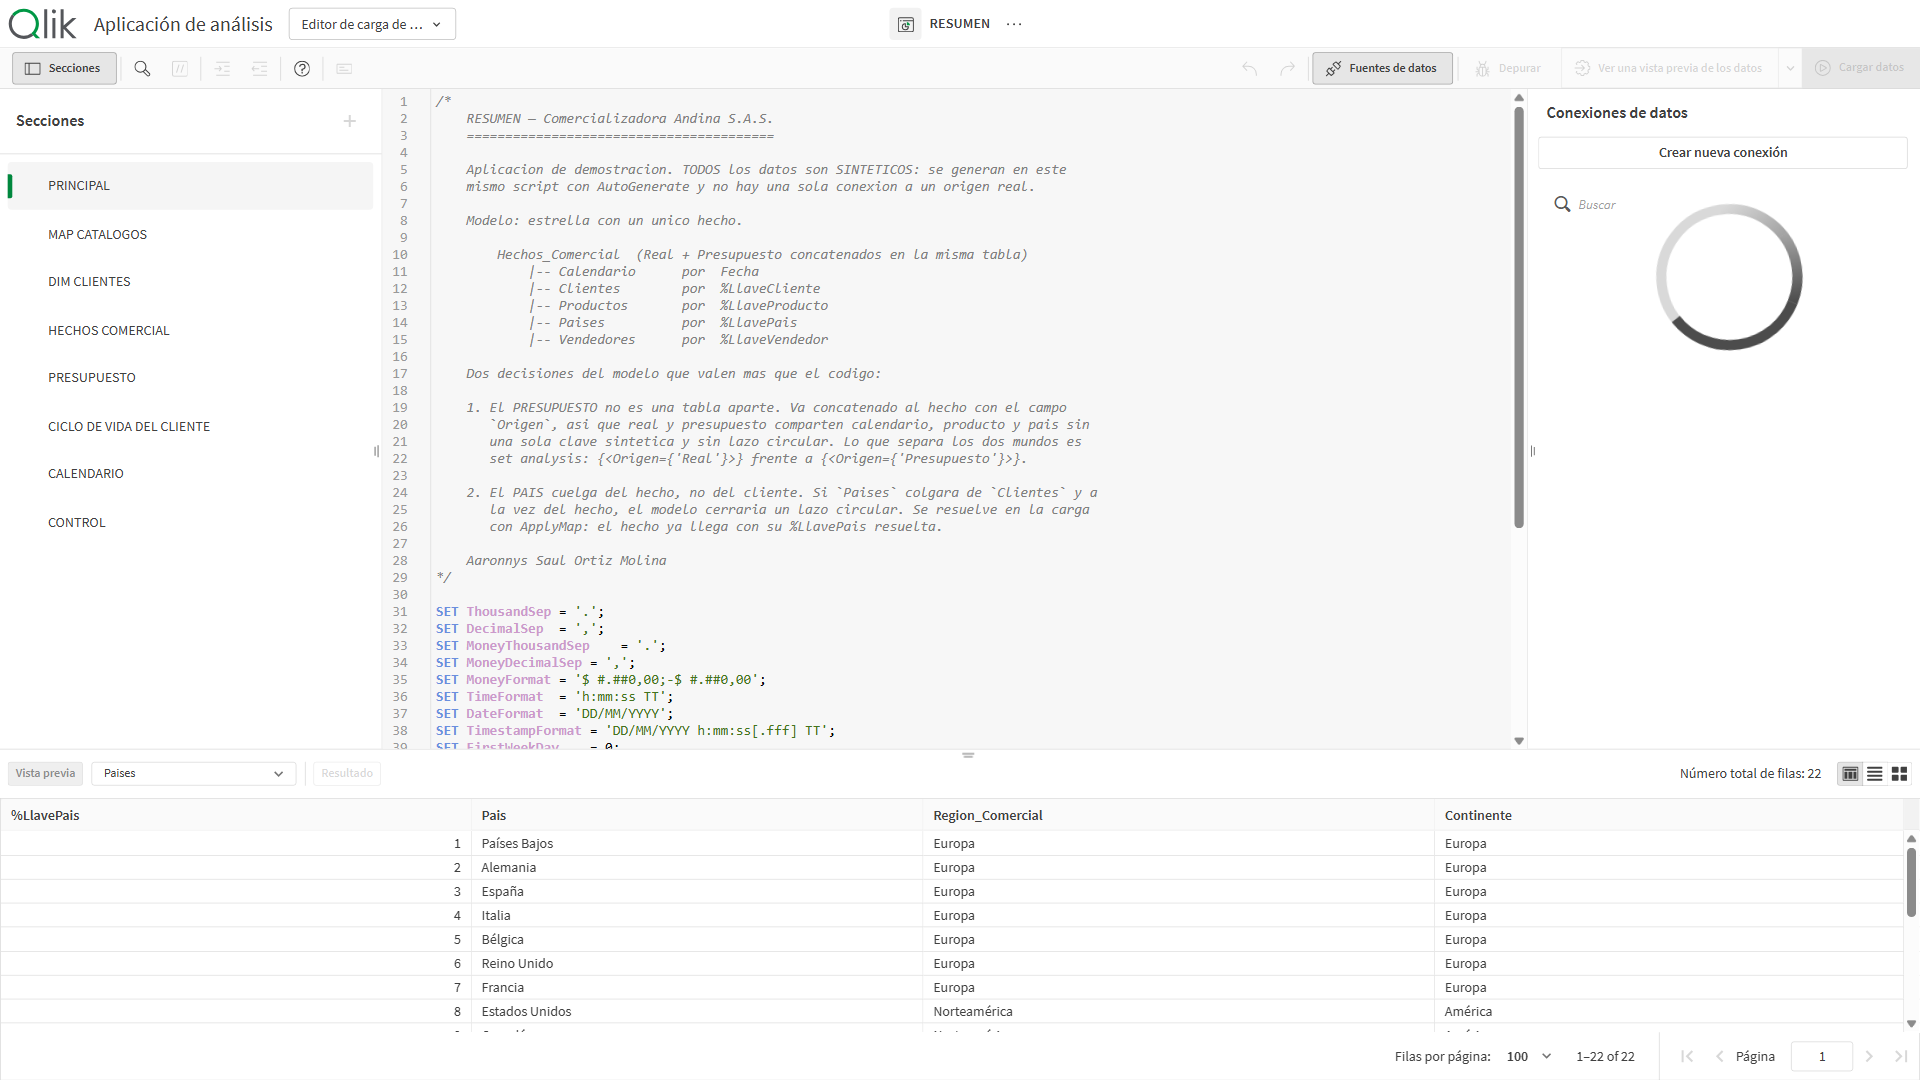Undo the last script edit
The height and width of the screenshot is (1080, 1920).
(x=1250, y=68)
